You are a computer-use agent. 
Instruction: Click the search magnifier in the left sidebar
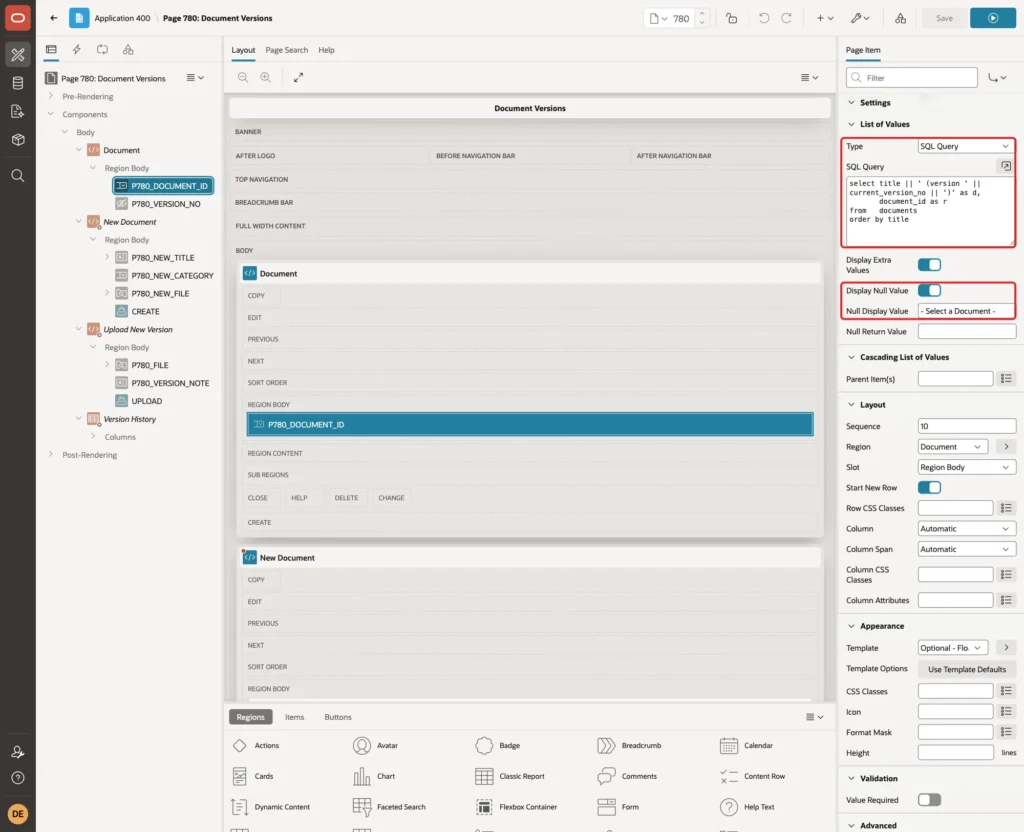tap(18, 176)
